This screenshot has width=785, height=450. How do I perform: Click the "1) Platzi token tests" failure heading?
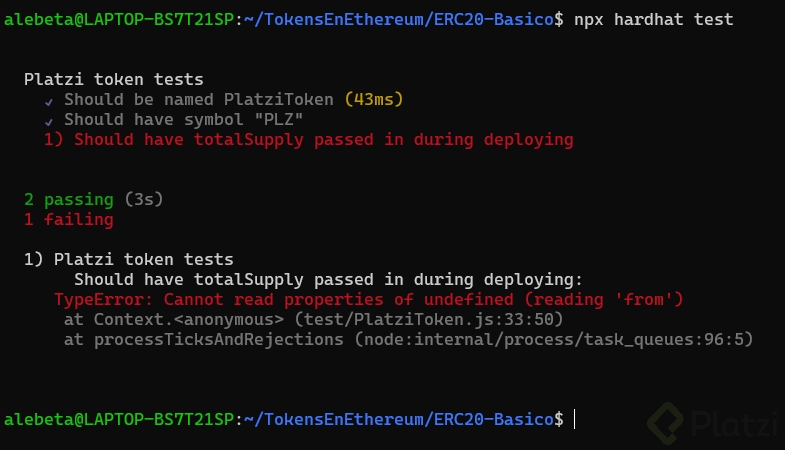coord(128,259)
